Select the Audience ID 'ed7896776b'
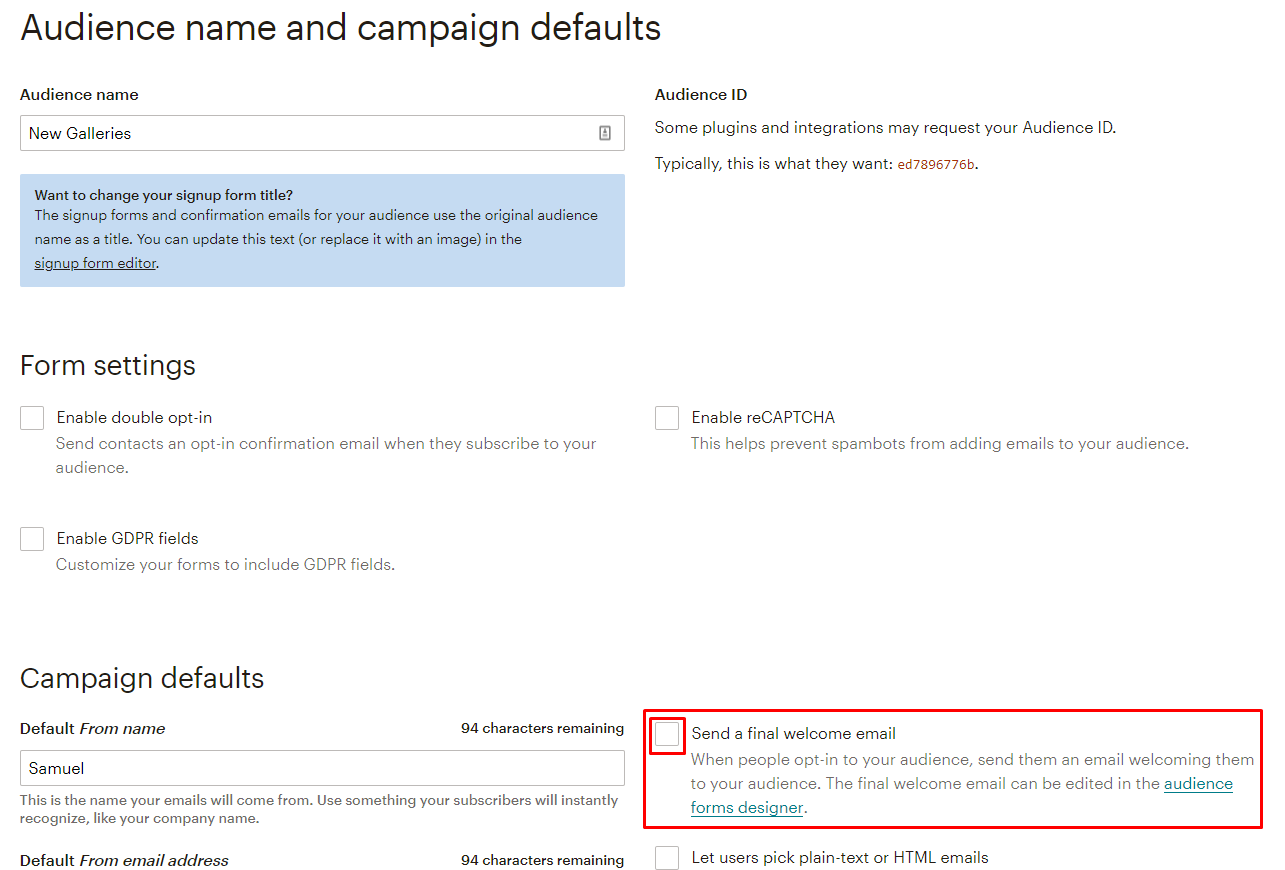 [x=936, y=163]
